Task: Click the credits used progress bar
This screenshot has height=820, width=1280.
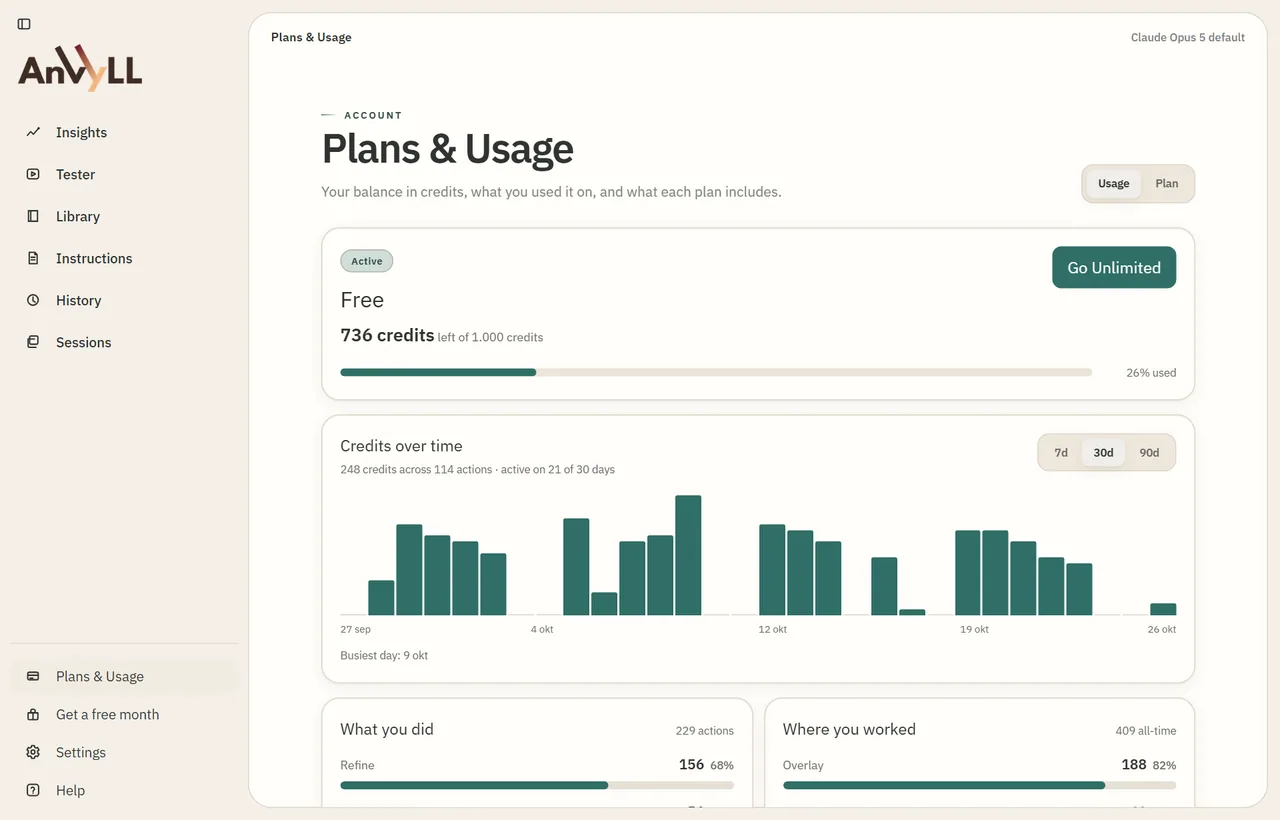Action: coord(716,373)
